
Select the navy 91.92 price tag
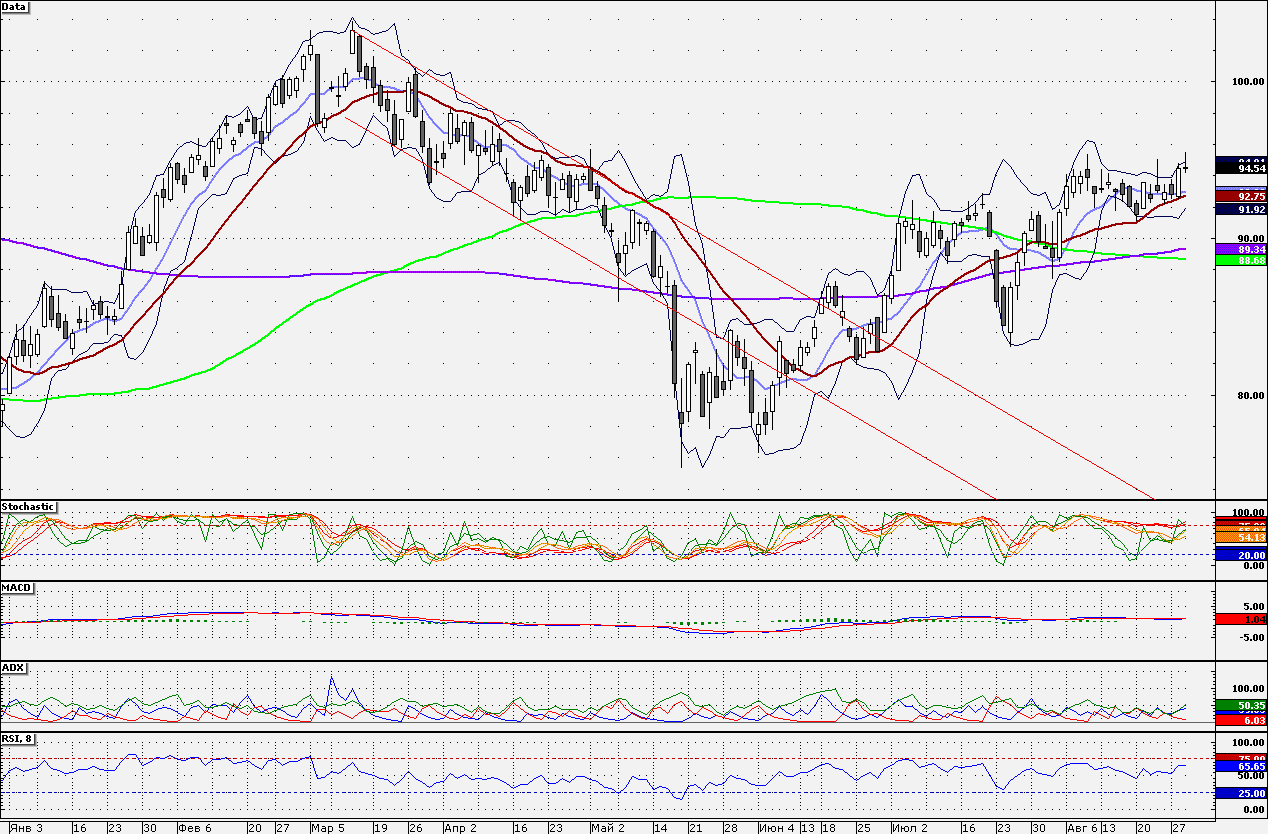point(1242,209)
